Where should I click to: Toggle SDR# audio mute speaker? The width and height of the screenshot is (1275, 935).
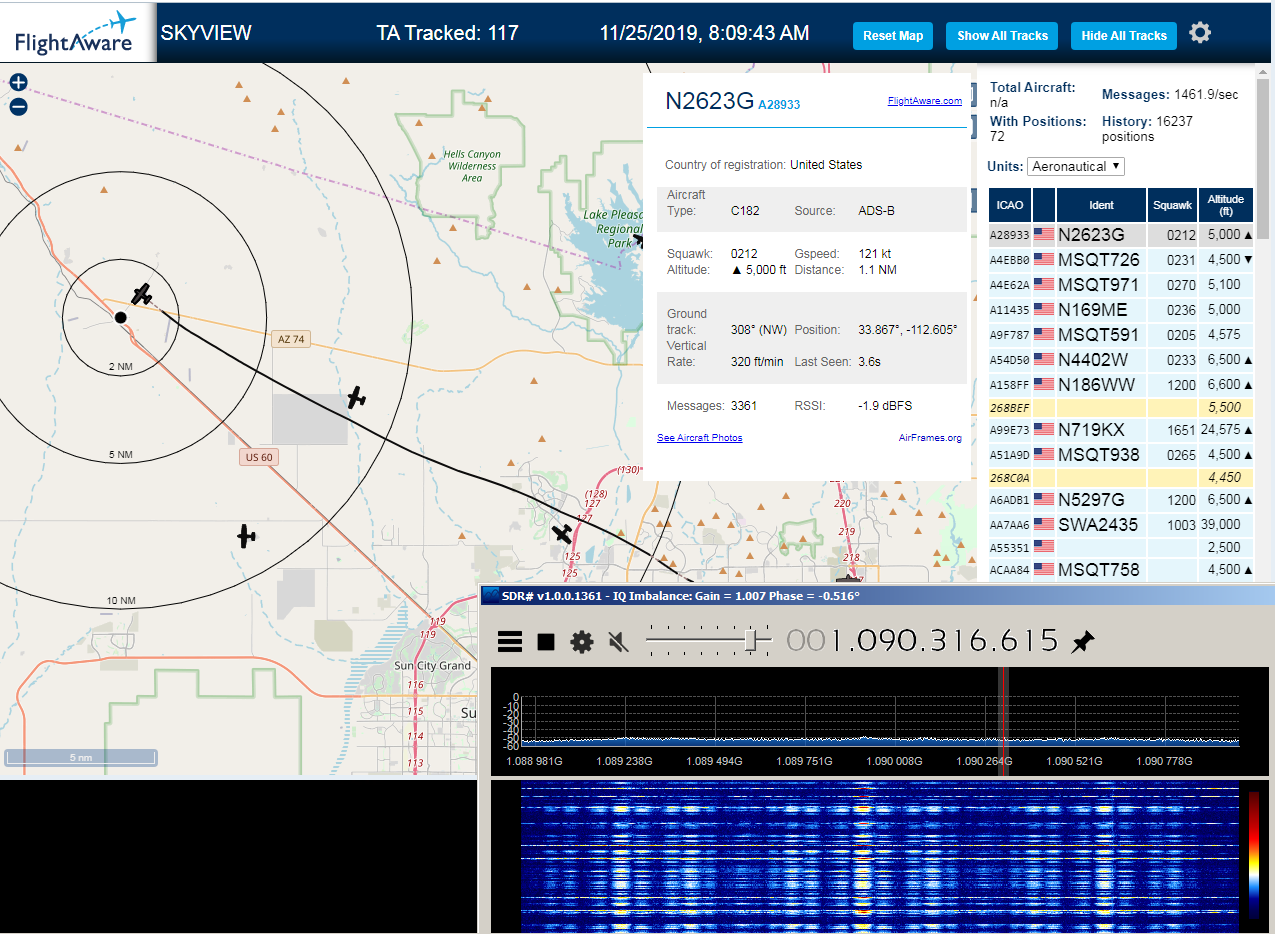click(619, 642)
